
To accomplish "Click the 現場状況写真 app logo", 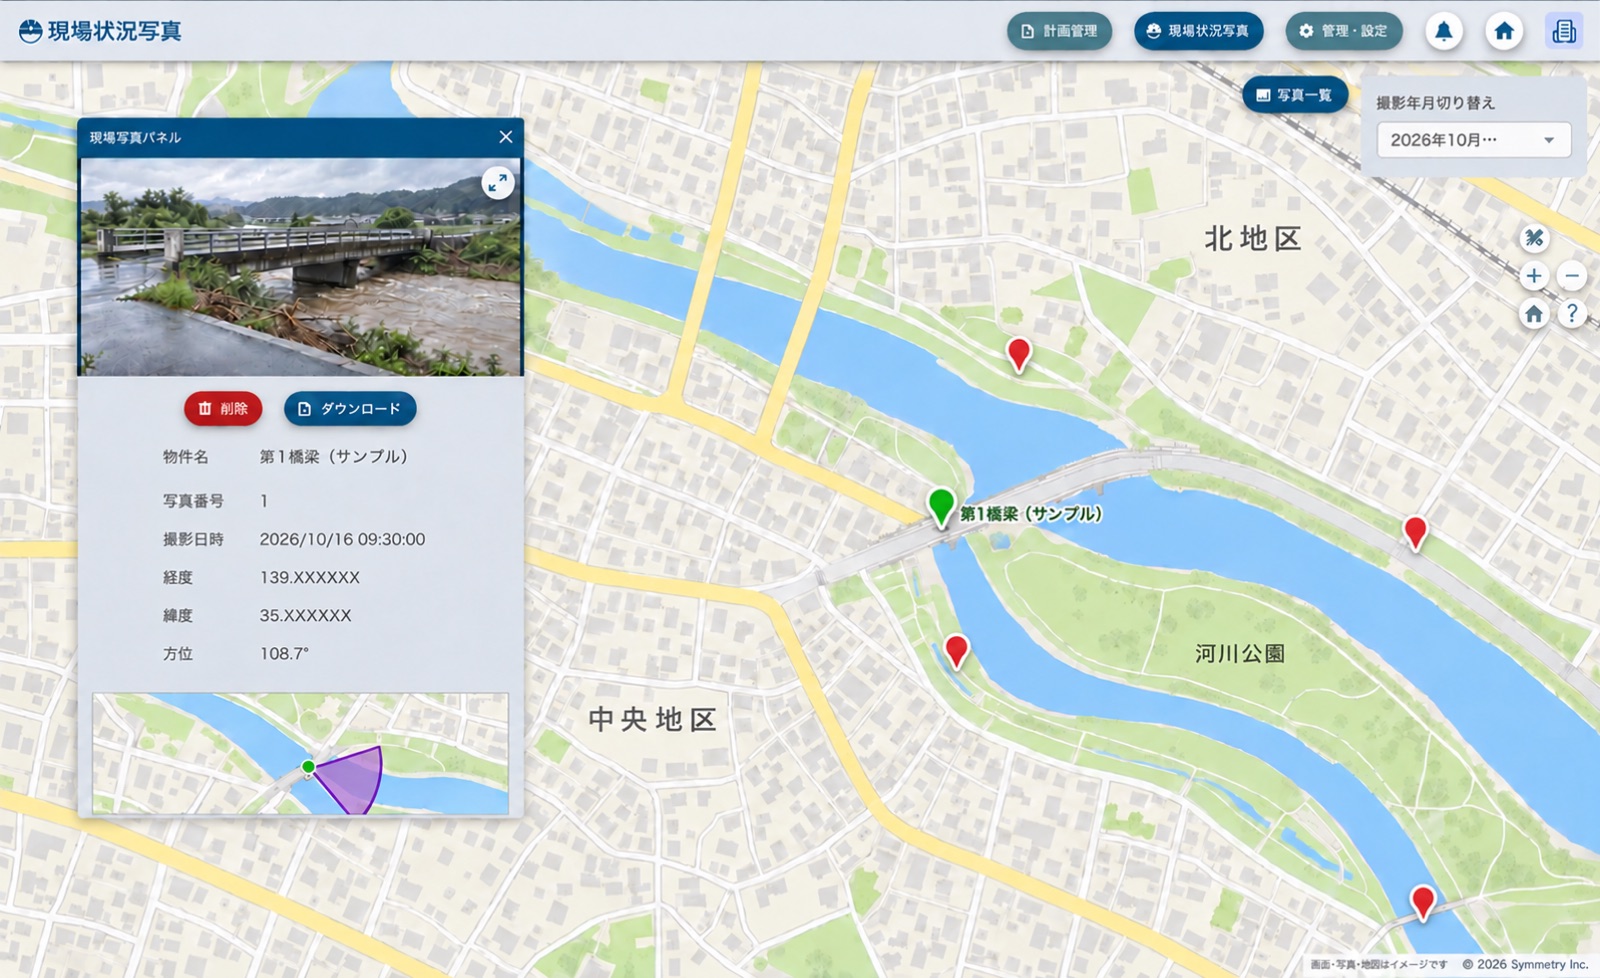I will (100, 31).
